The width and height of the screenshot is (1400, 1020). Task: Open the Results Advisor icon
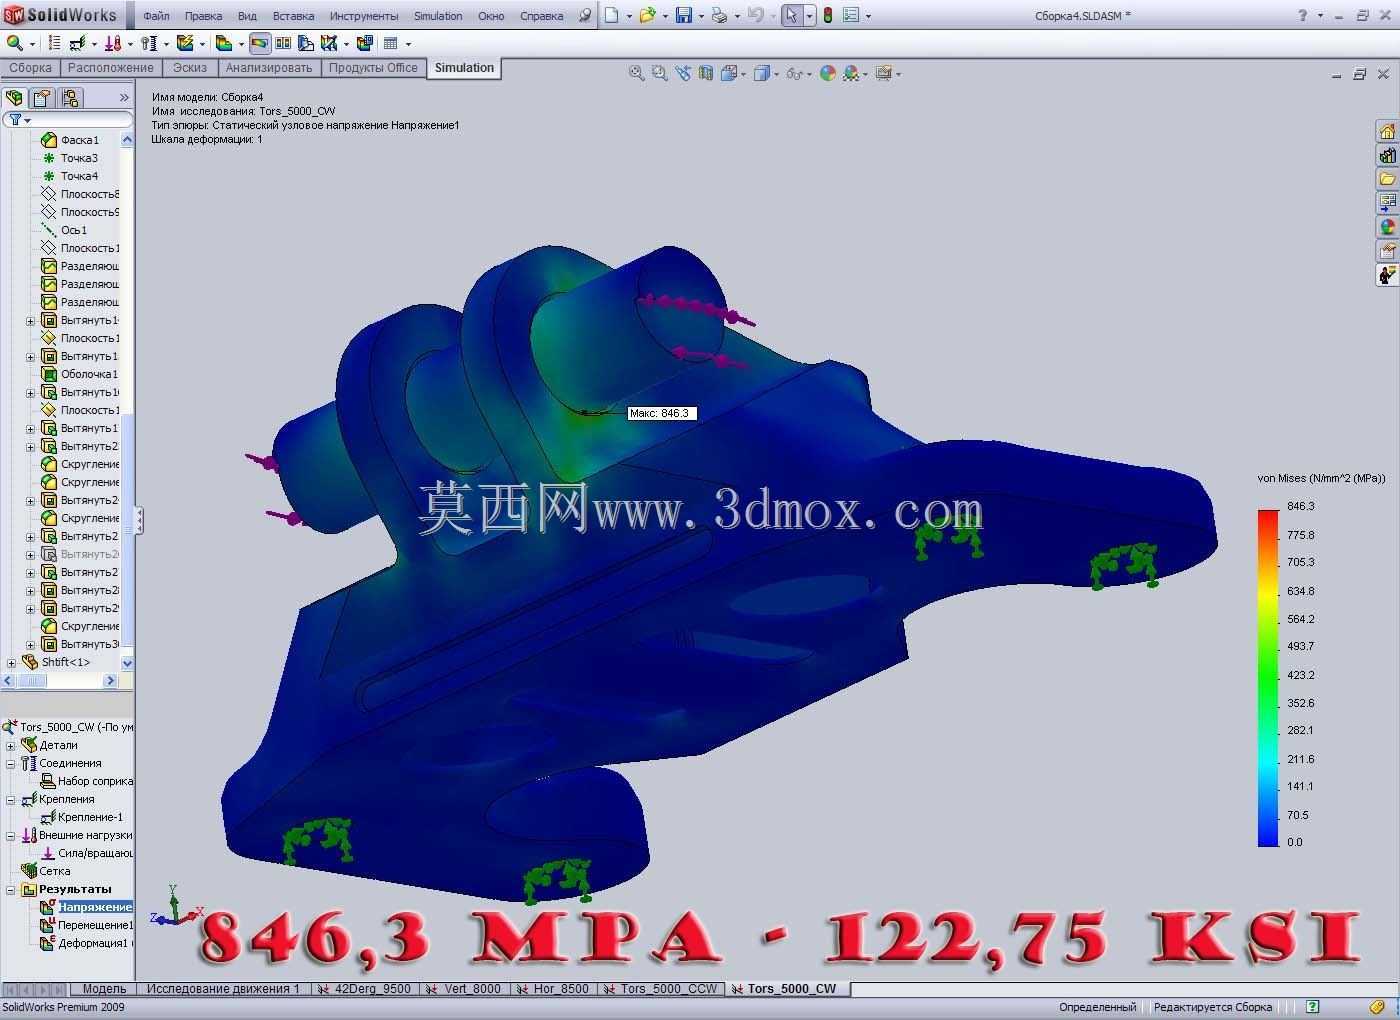point(224,43)
